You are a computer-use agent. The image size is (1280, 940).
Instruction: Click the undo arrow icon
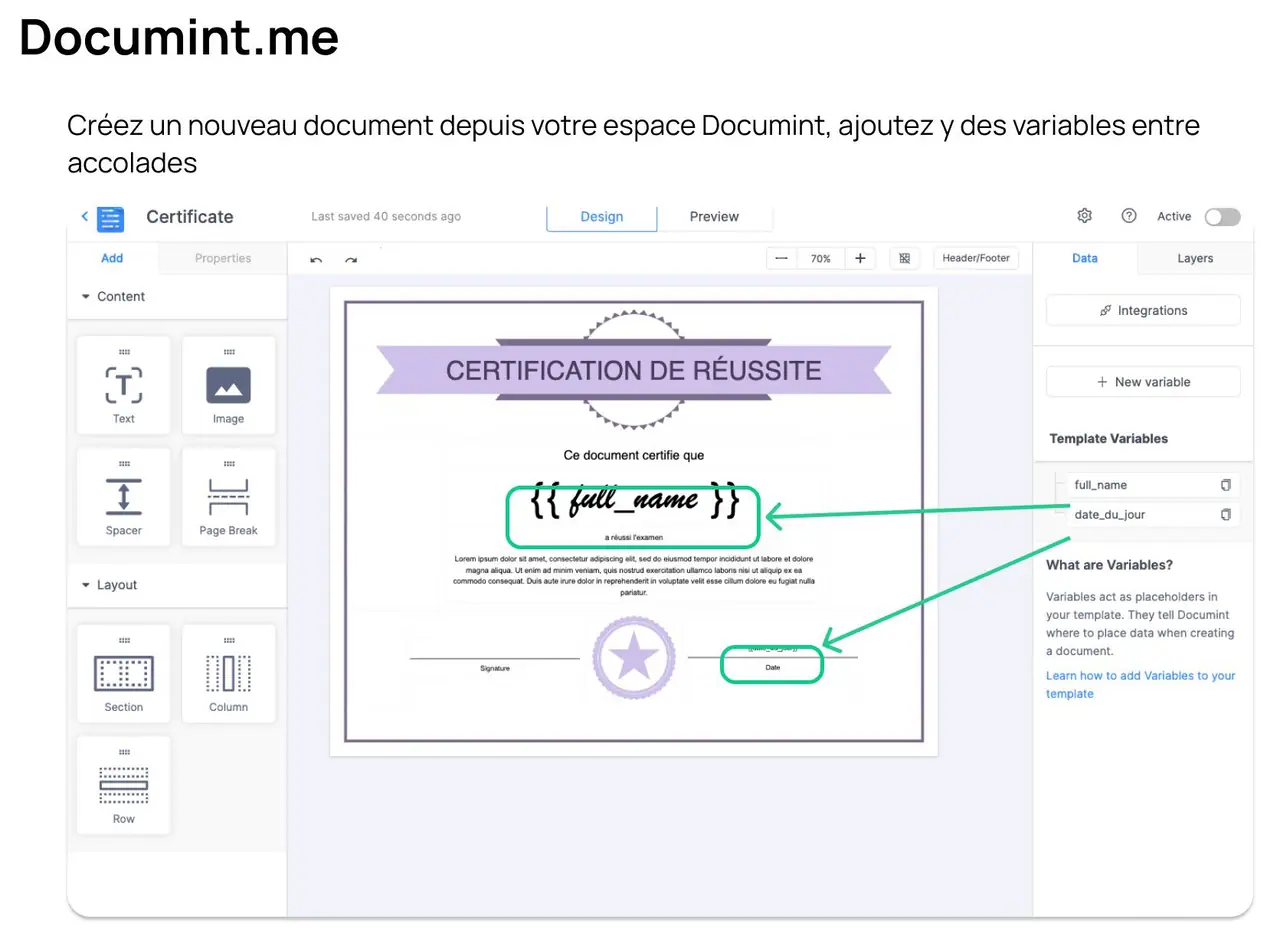316,259
